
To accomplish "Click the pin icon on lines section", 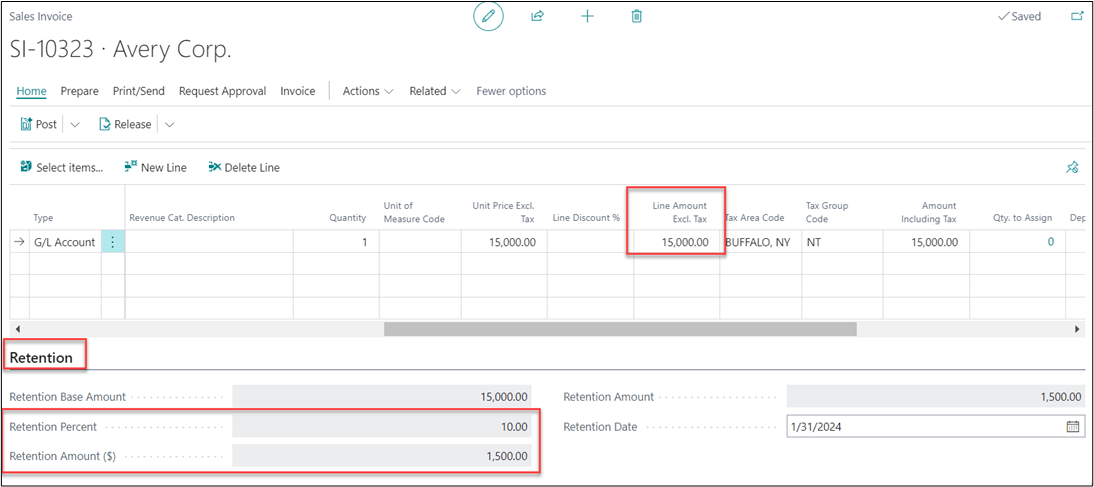I will 1072,168.
